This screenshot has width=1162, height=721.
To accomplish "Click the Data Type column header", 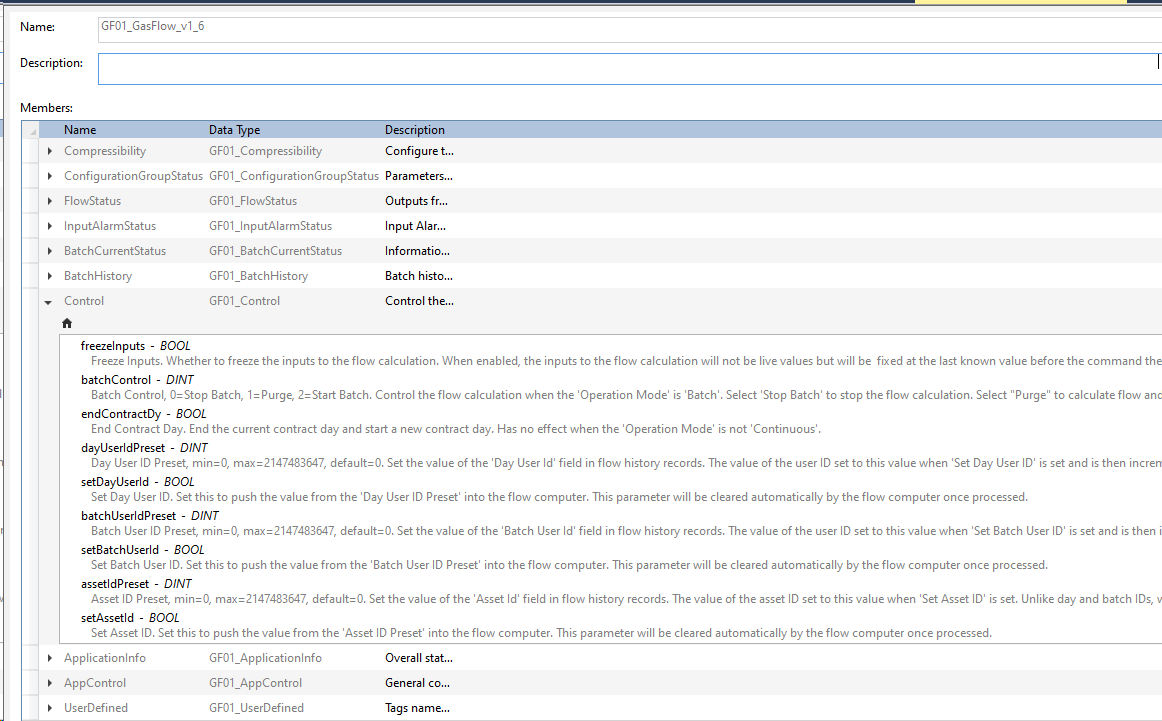I will (x=234, y=130).
